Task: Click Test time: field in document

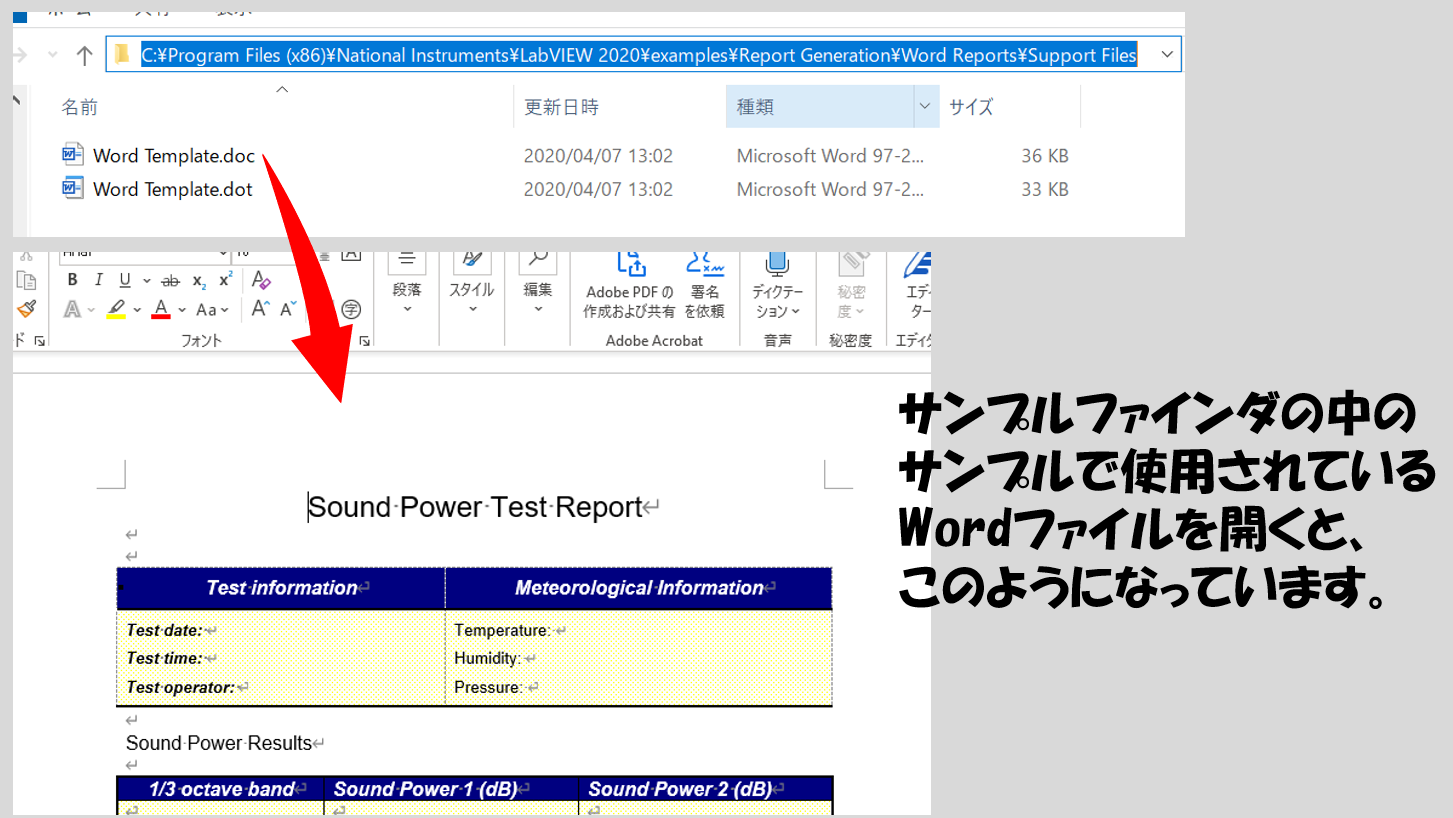Action: click(164, 658)
